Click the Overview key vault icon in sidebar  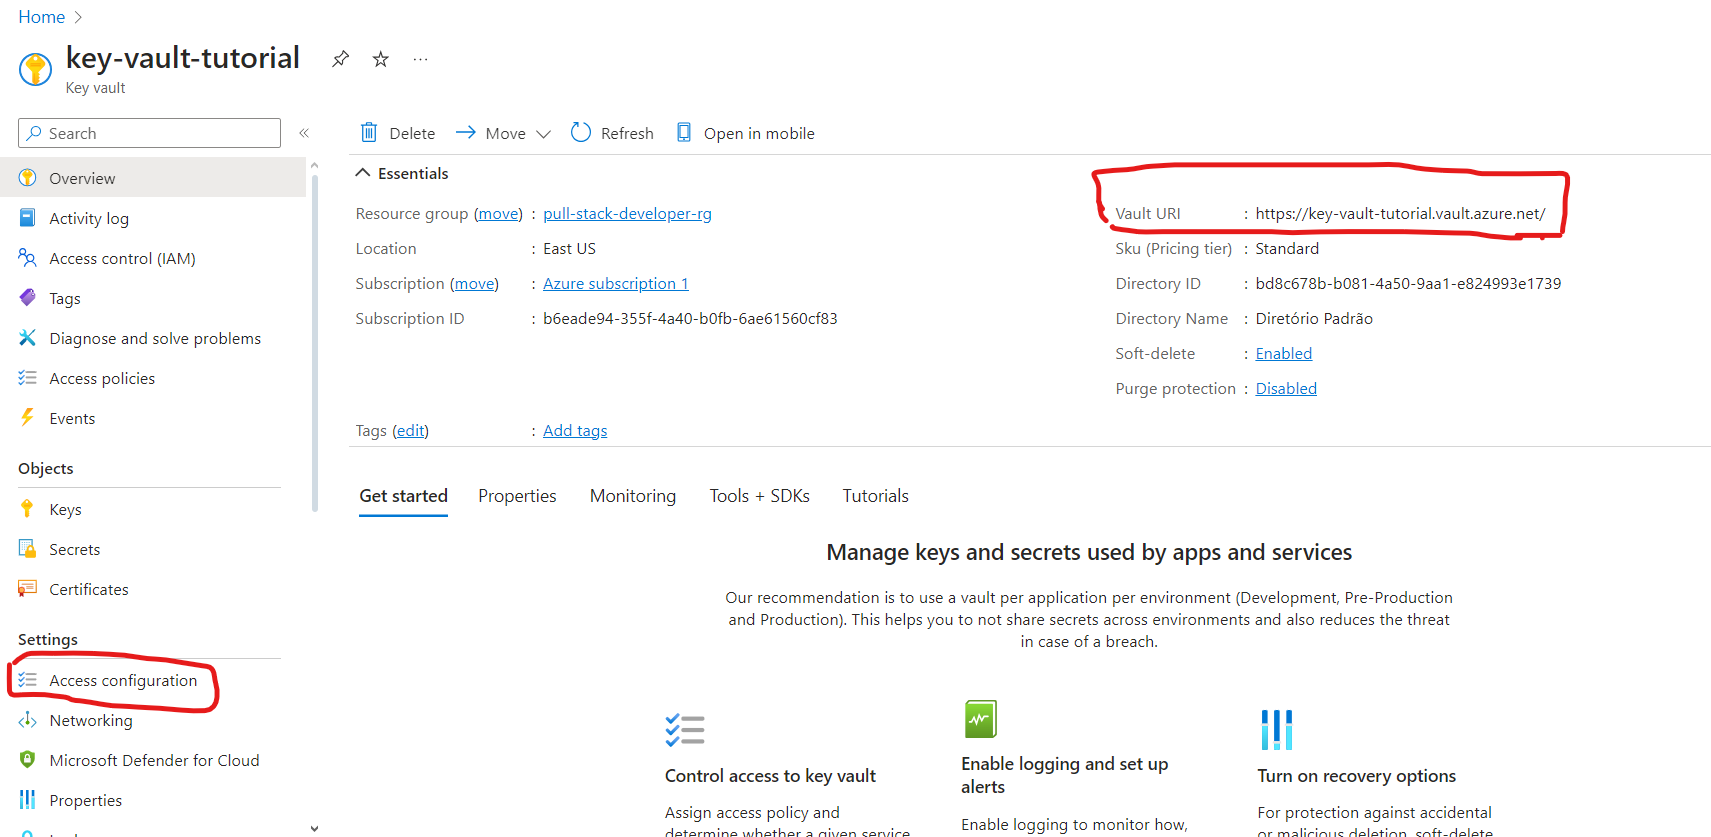(x=28, y=178)
